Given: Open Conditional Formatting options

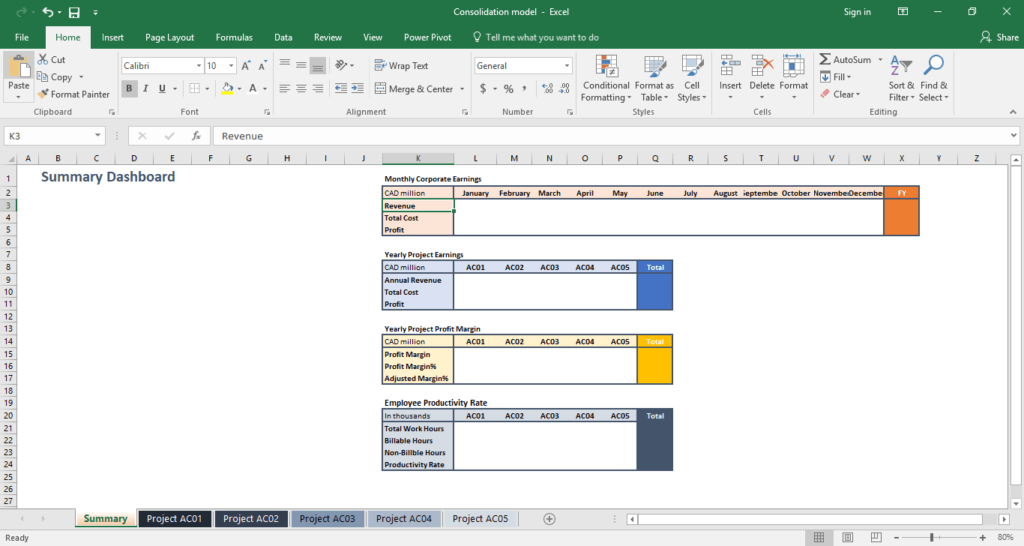Looking at the screenshot, I should click(x=606, y=78).
